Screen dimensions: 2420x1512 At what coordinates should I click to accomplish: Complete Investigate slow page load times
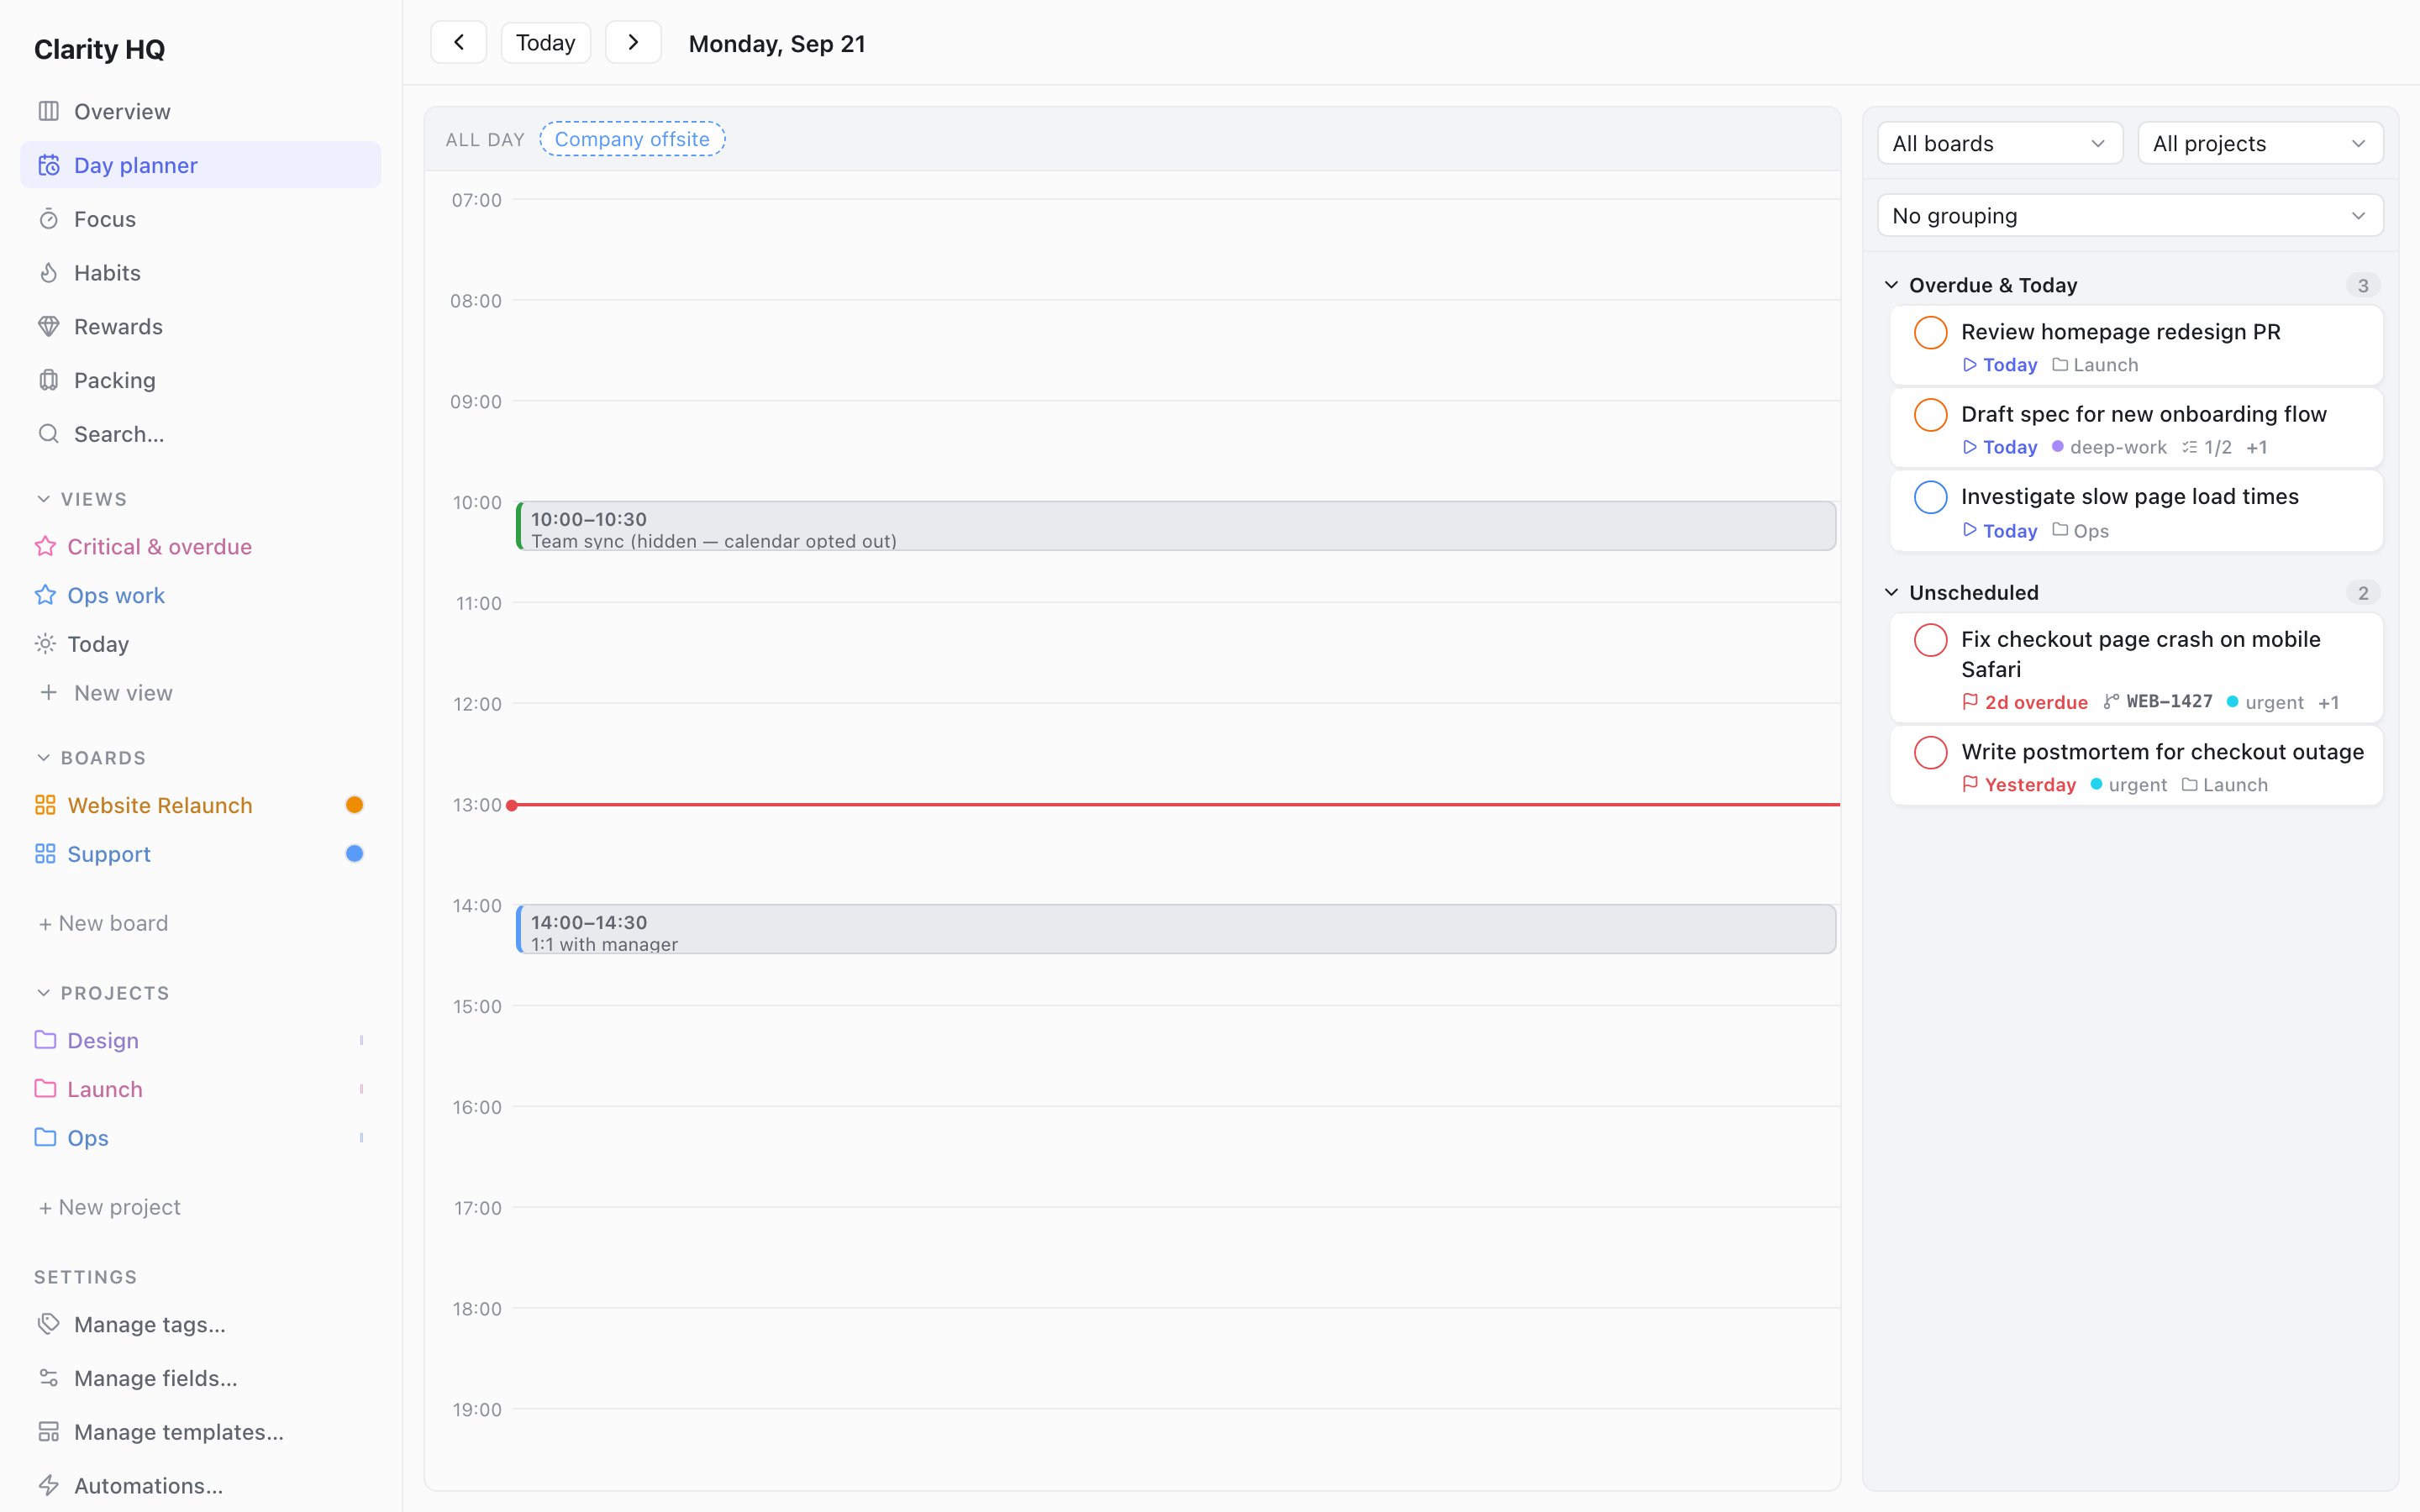click(1930, 497)
